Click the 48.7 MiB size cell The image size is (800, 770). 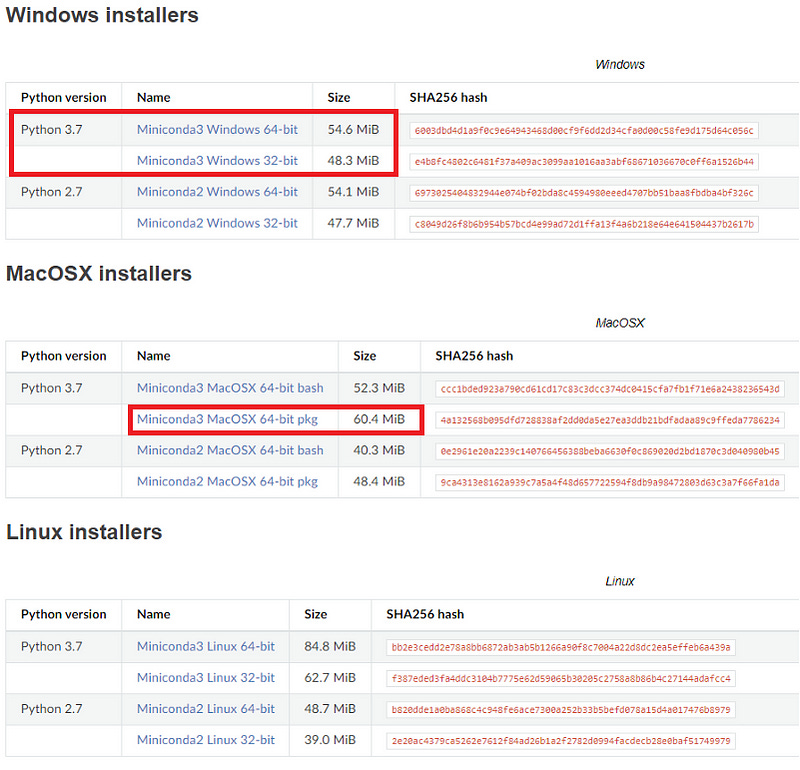point(330,709)
